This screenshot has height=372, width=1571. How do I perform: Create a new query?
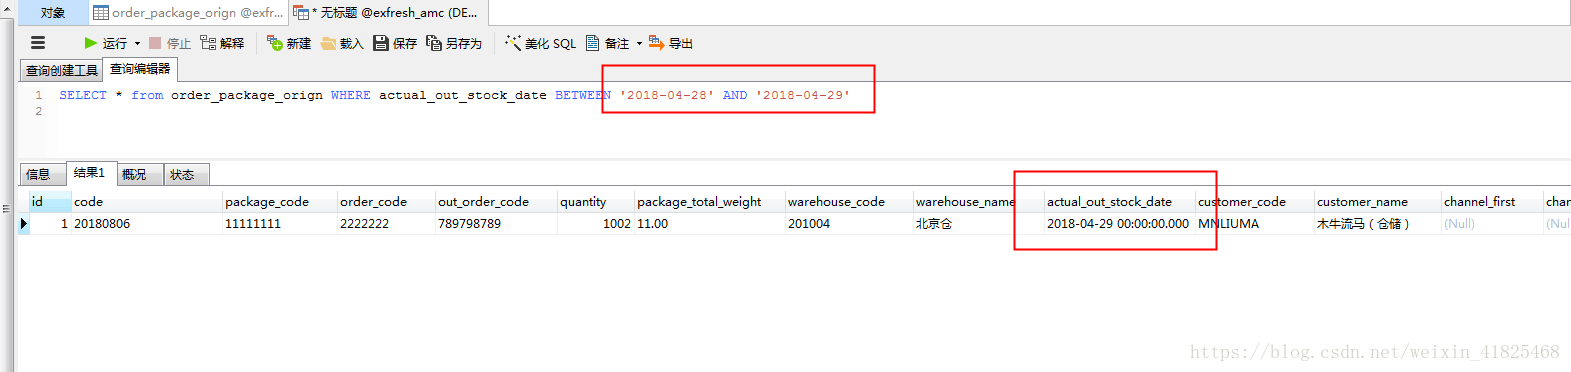click(x=289, y=43)
